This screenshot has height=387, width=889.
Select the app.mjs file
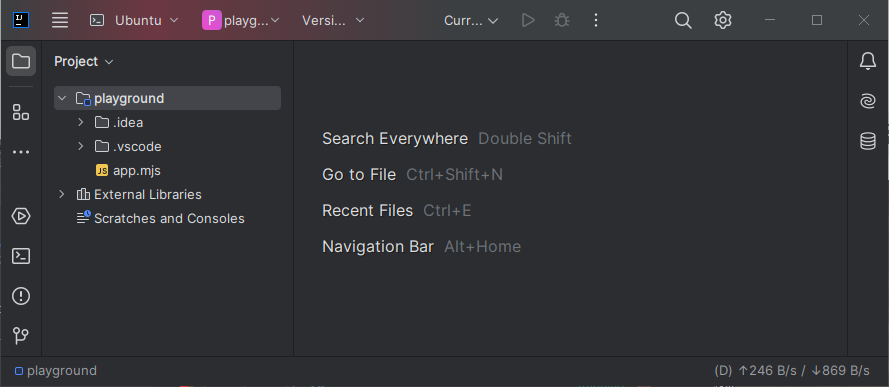(167, 171)
